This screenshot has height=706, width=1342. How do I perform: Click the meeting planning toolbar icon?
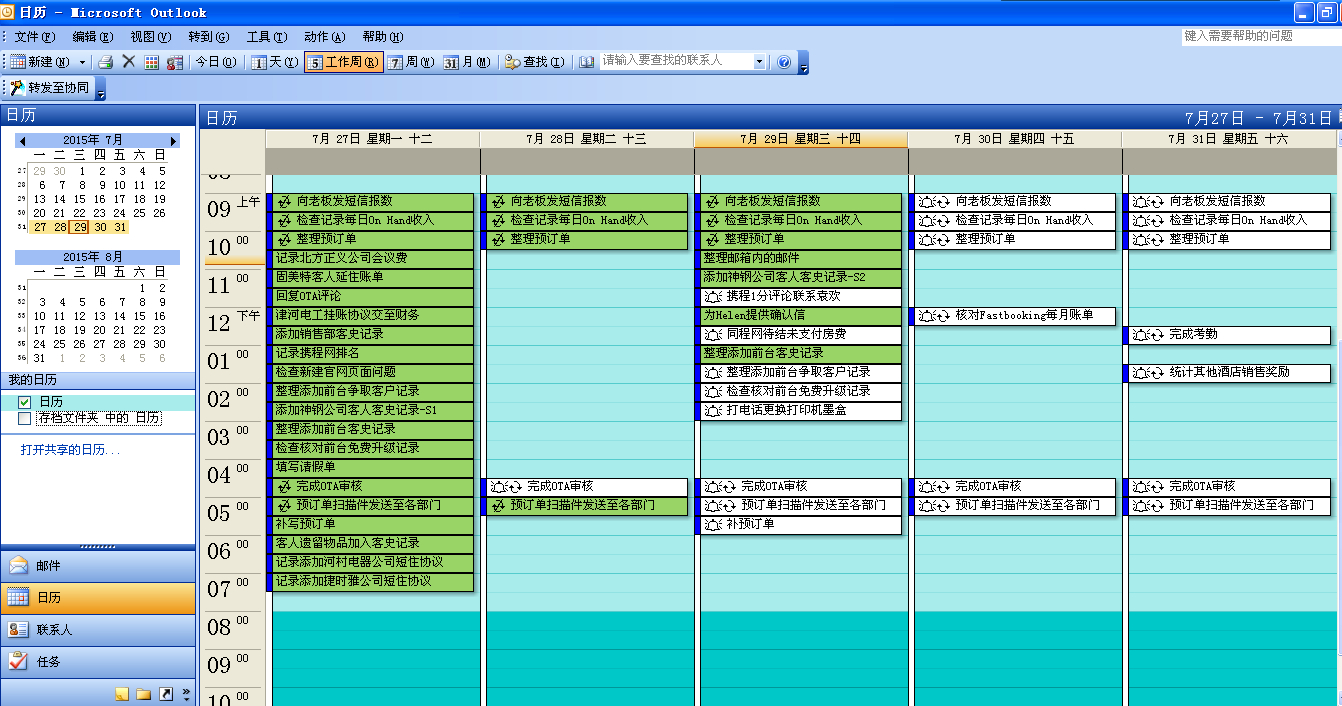point(175,62)
